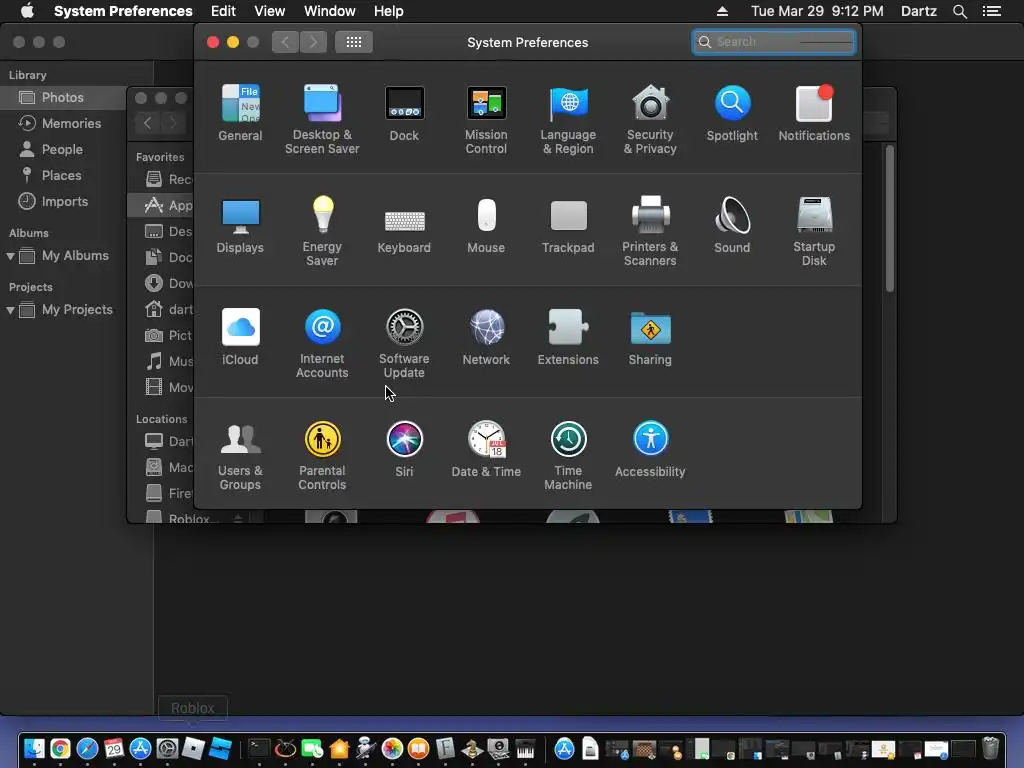Open Notifications preferences

814,113
